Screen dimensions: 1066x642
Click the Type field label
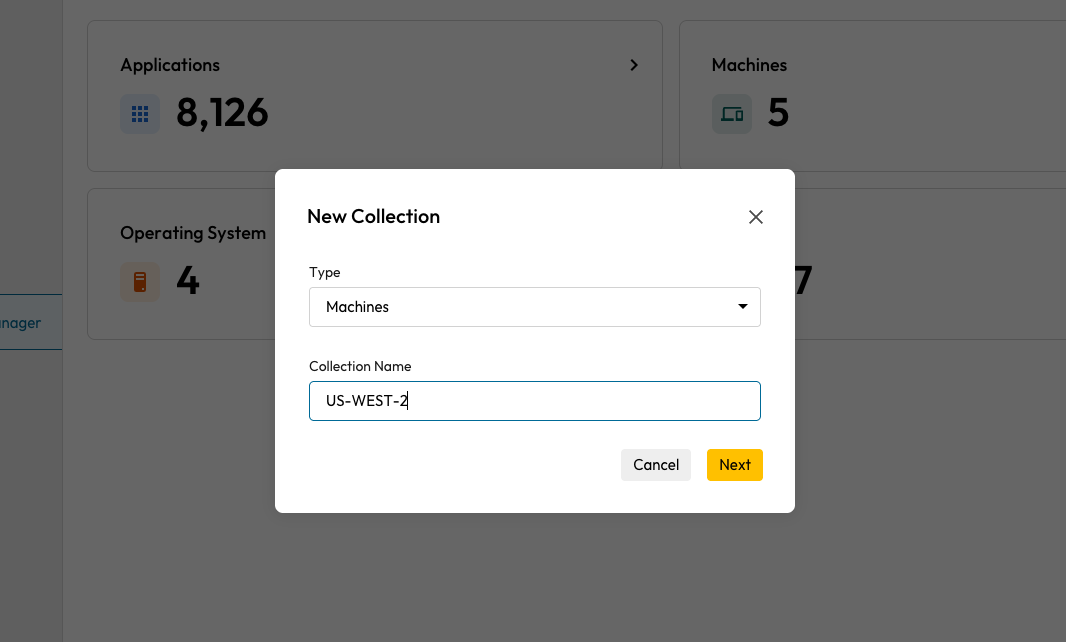coord(325,272)
